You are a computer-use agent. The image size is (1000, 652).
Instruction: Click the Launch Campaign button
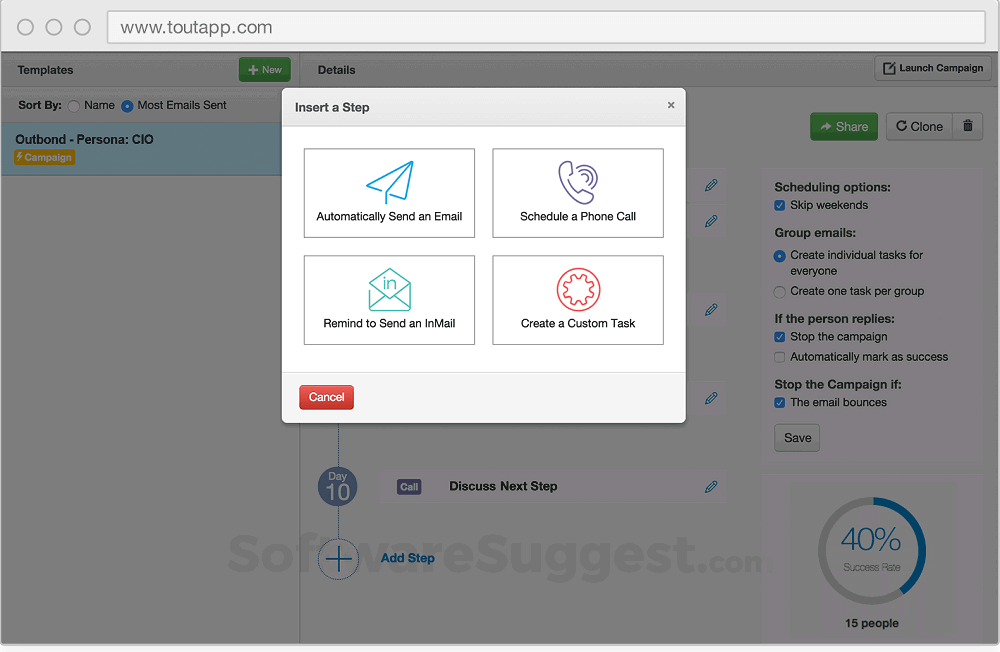(932, 68)
